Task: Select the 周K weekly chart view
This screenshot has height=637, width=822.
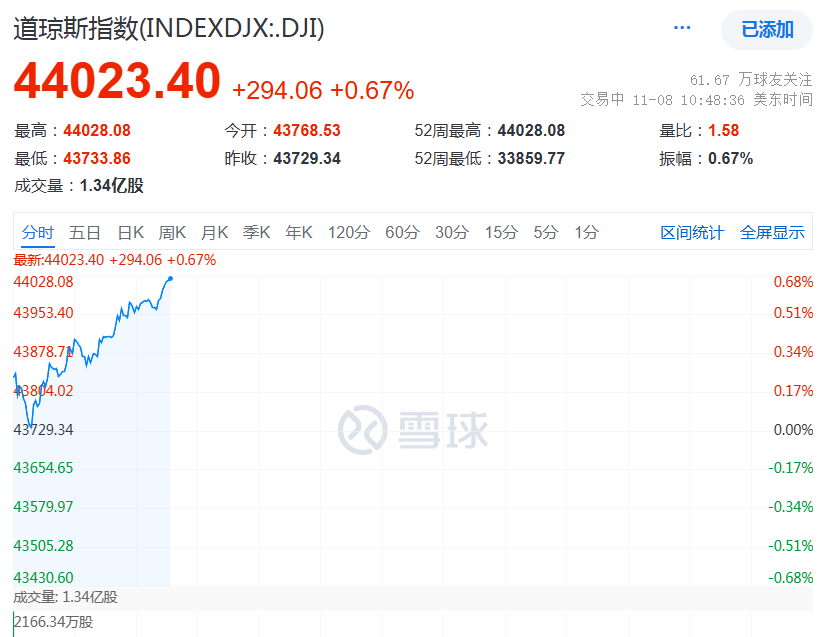Action: pos(172,231)
